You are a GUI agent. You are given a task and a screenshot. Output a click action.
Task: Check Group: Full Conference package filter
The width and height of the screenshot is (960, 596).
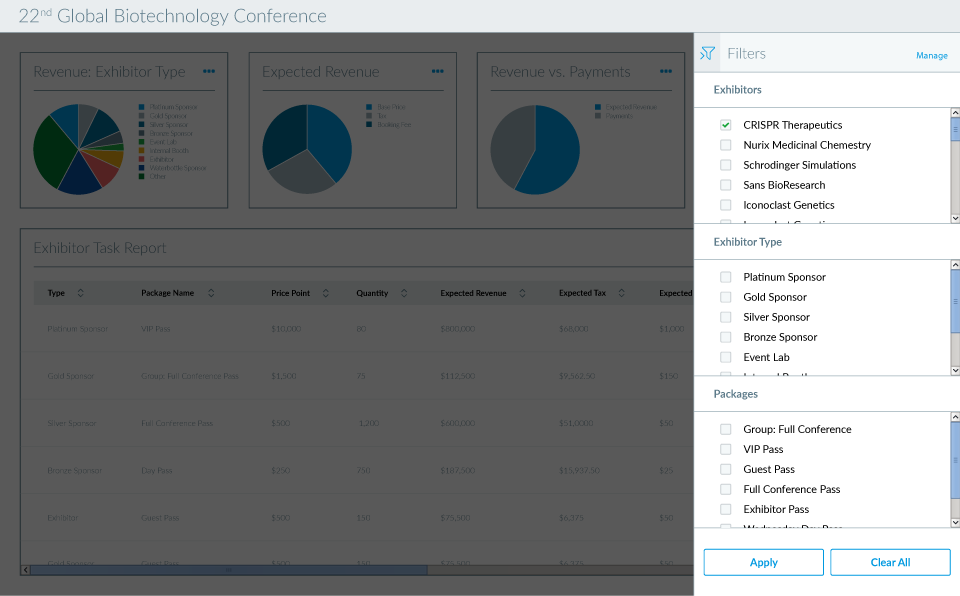726,429
